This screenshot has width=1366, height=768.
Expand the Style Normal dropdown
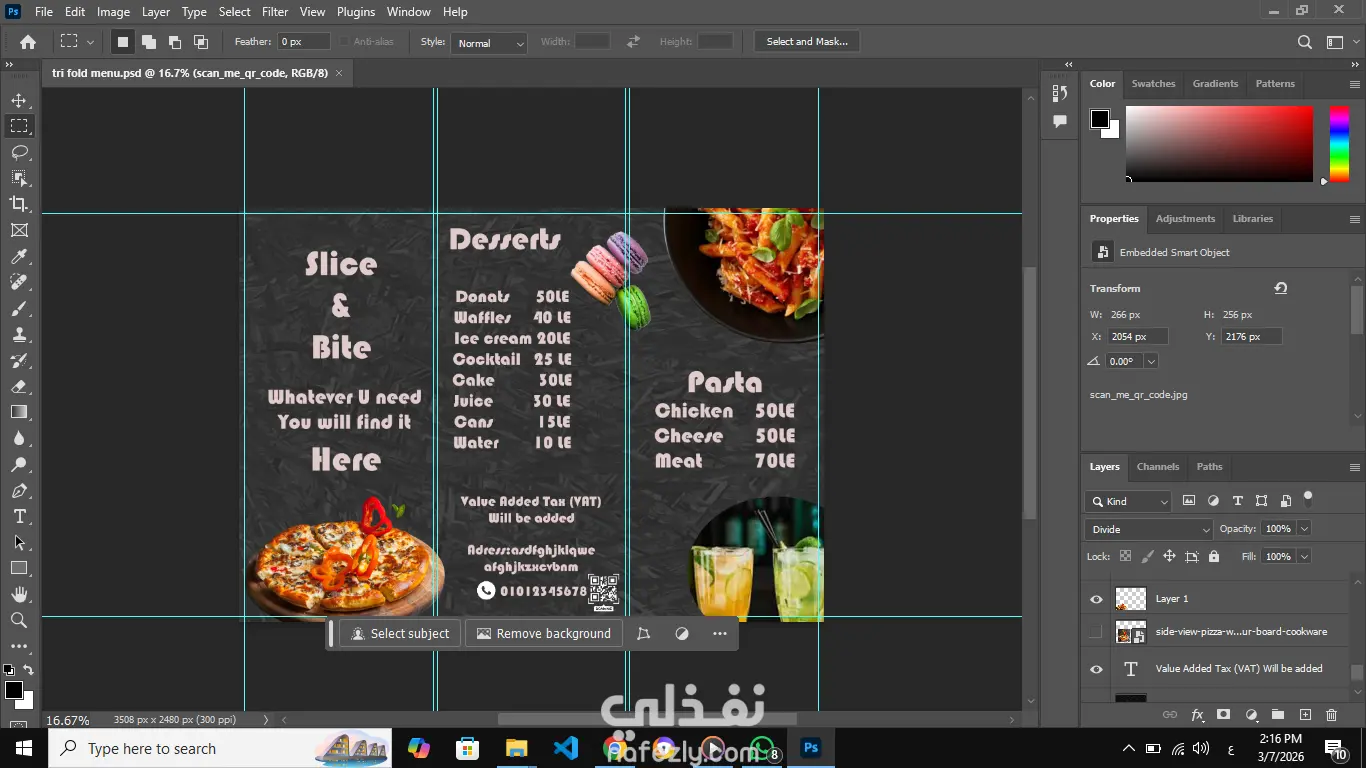[488, 43]
